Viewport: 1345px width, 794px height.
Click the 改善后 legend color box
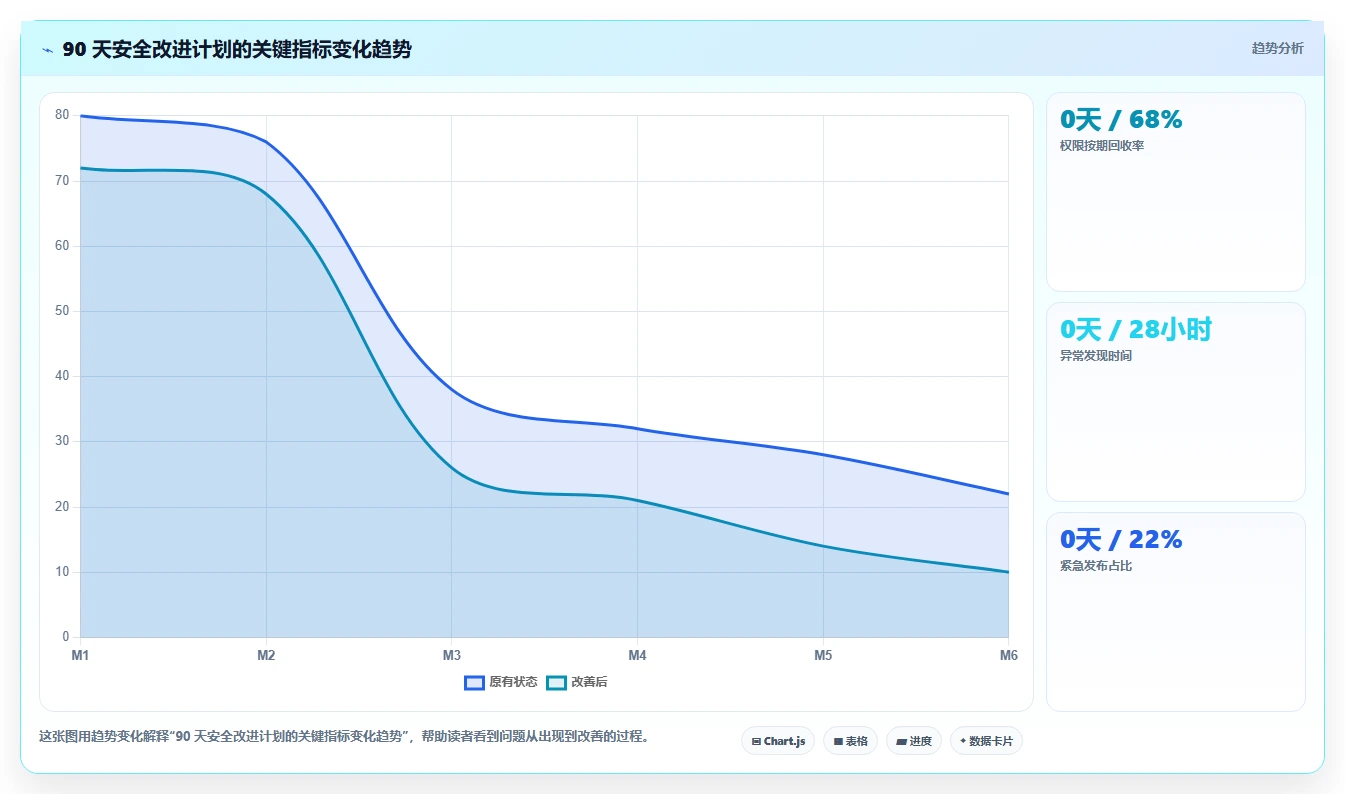point(556,682)
